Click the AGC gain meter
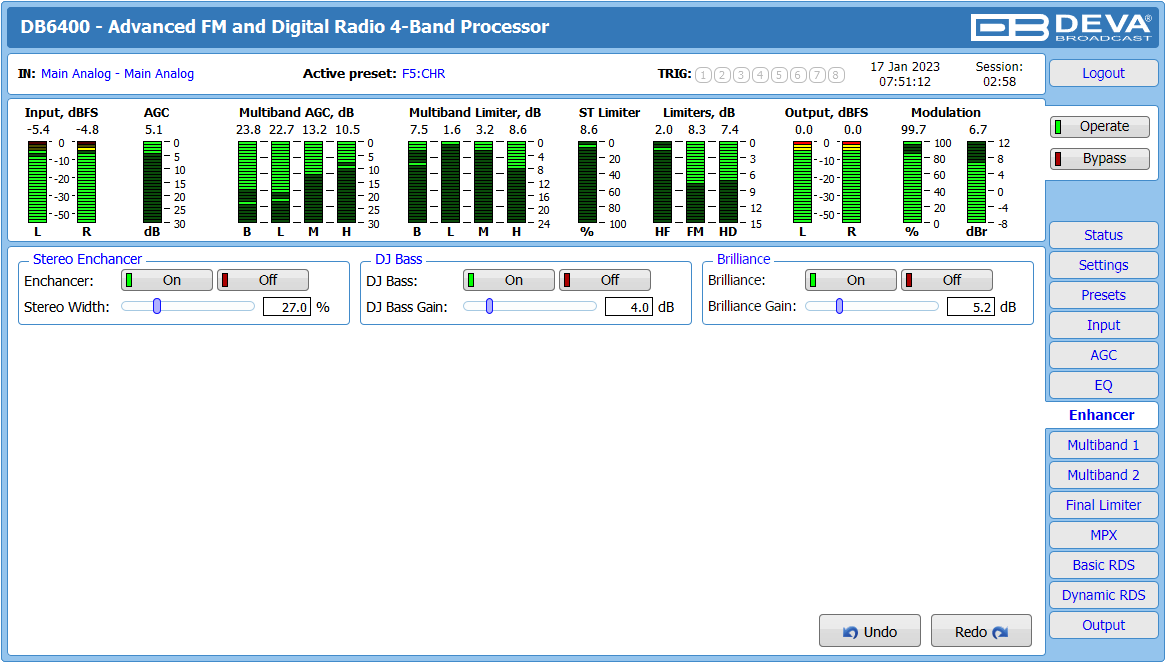 (x=152, y=182)
